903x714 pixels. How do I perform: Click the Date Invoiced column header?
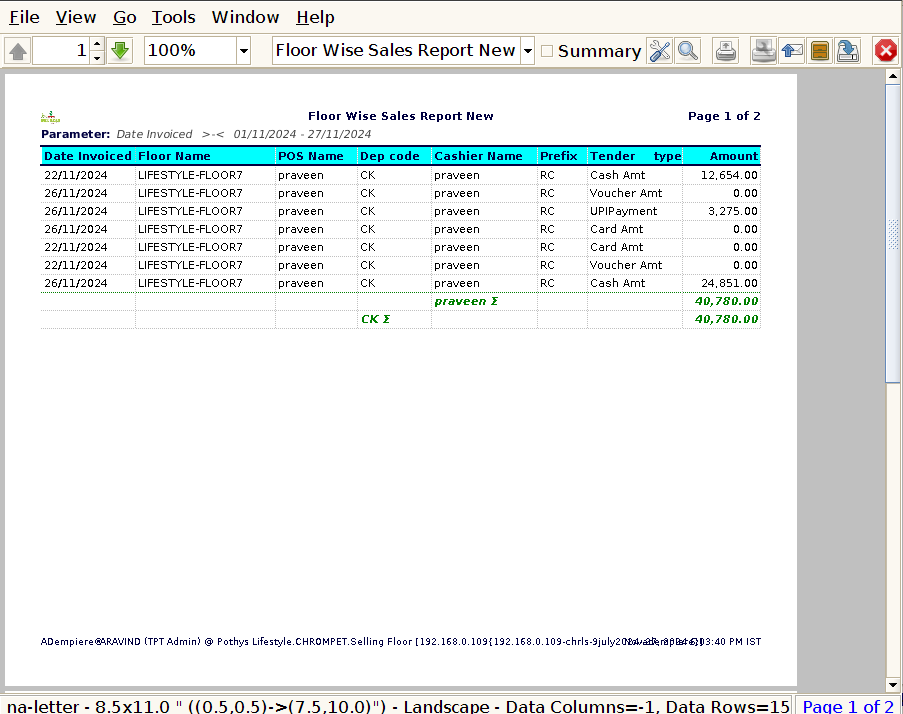pyautogui.click(x=88, y=156)
